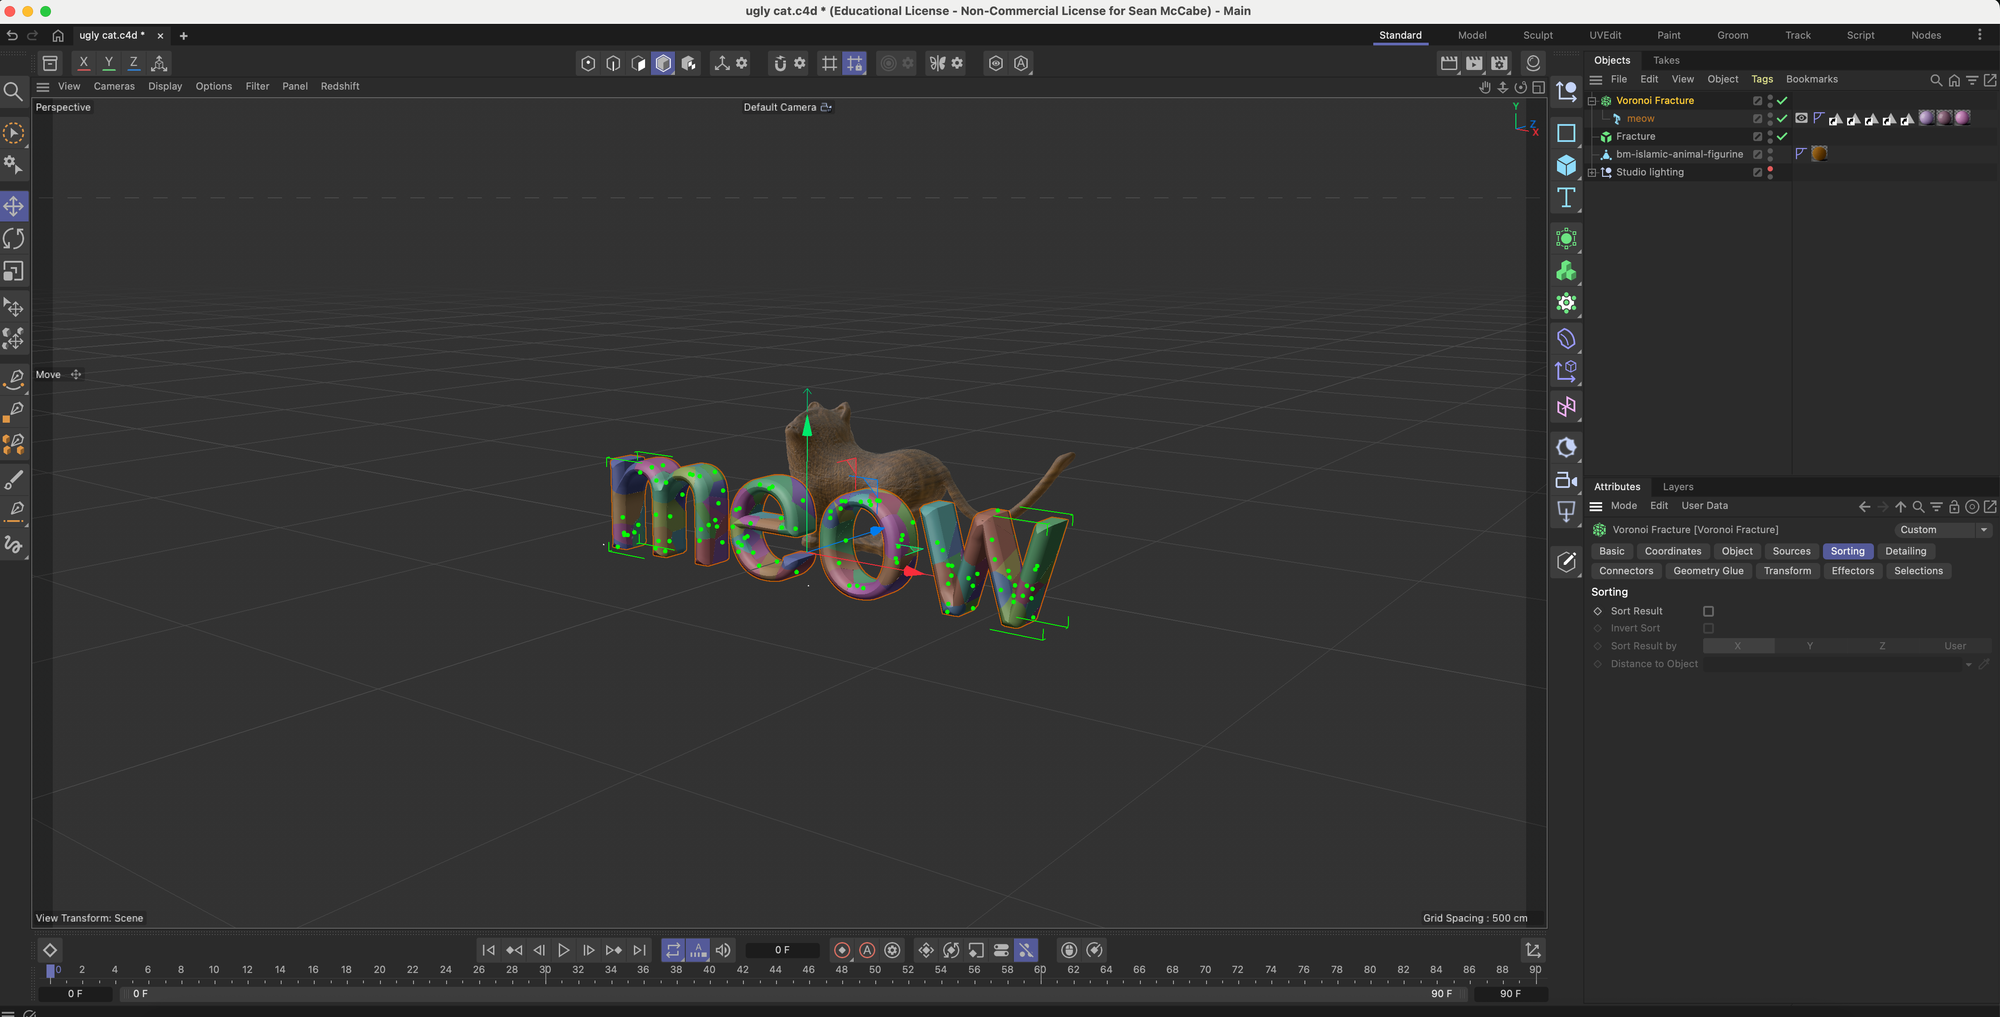The image size is (2000, 1017).
Task: Open the Geometry Glue attribute tab
Action: [x=1708, y=571]
